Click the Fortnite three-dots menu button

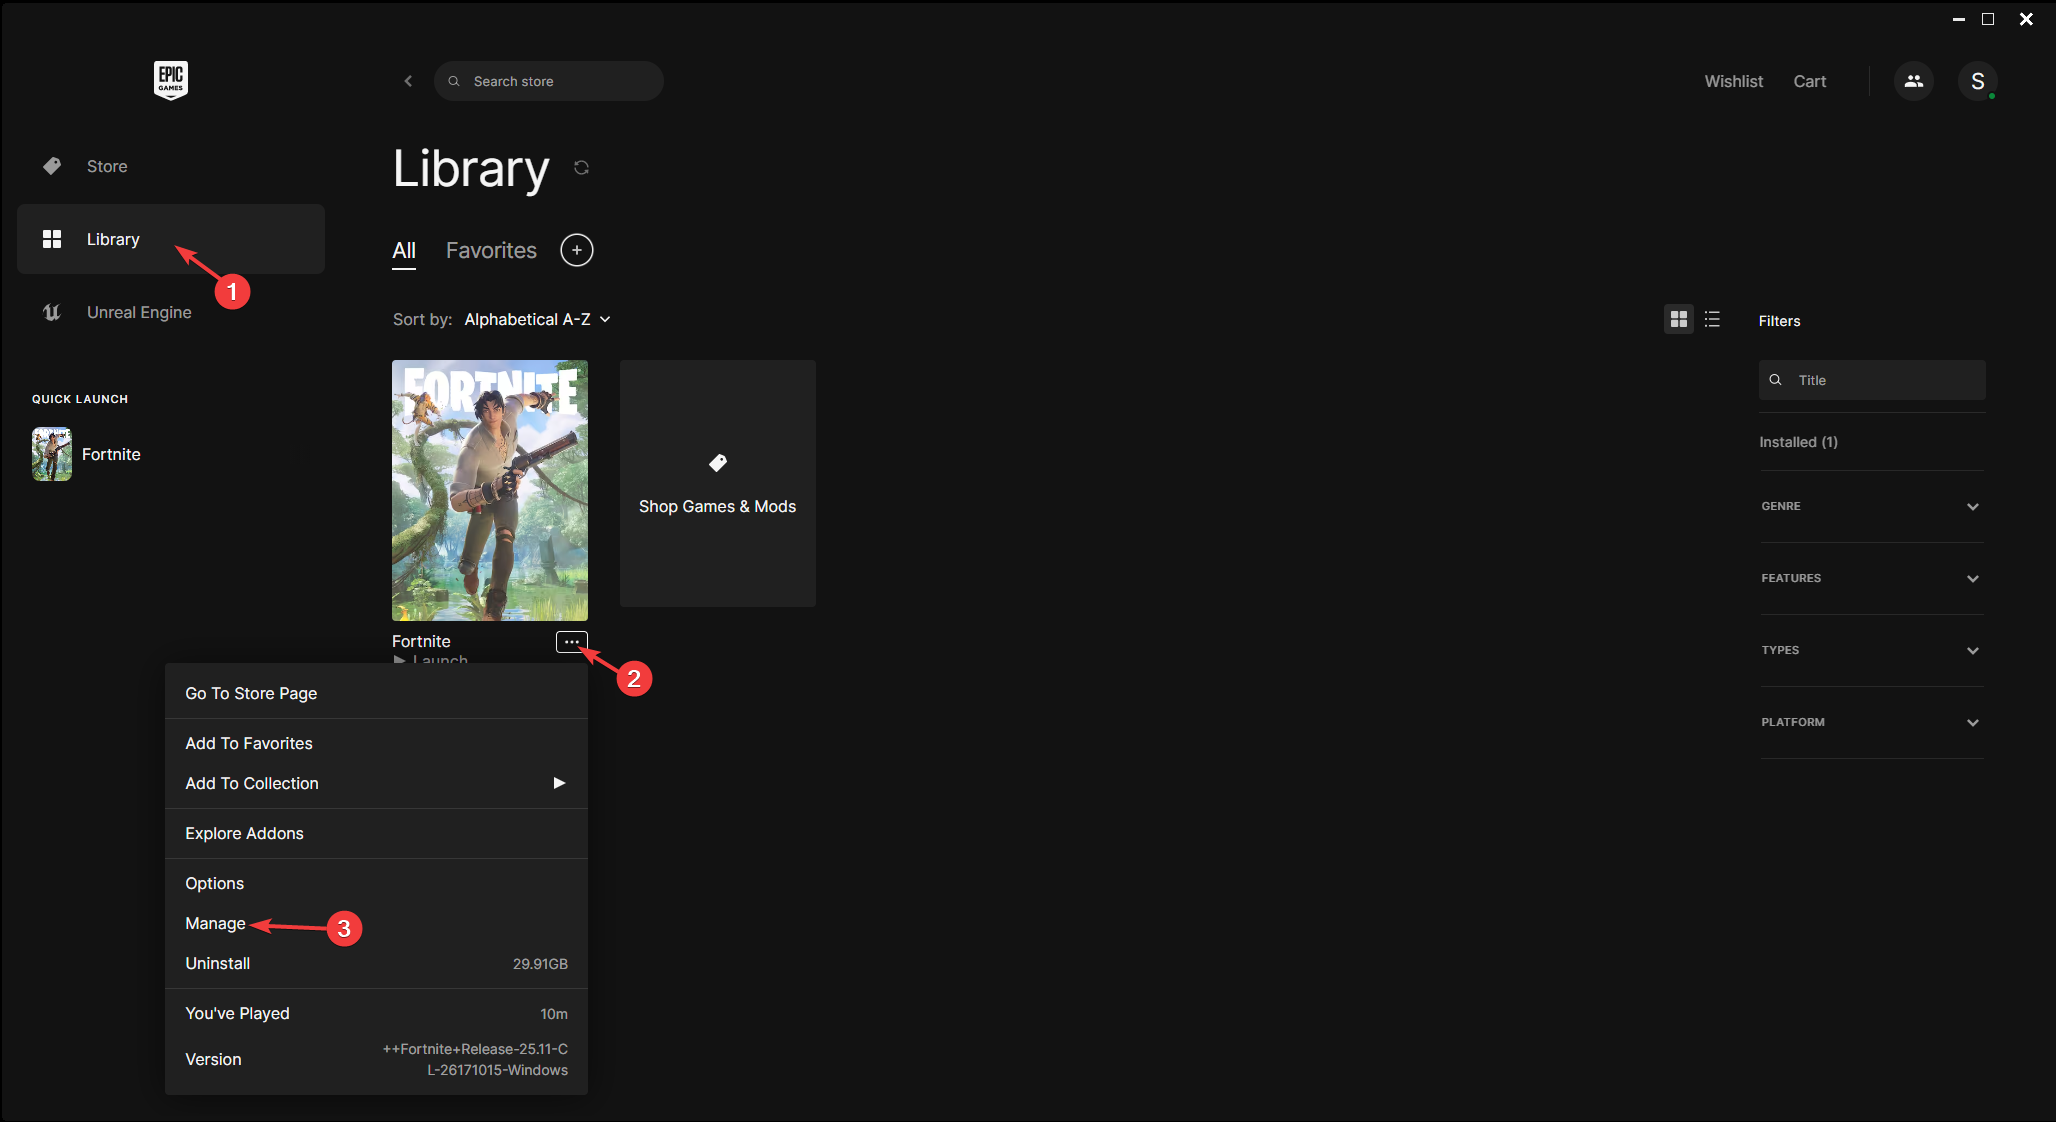pyautogui.click(x=571, y=642)
